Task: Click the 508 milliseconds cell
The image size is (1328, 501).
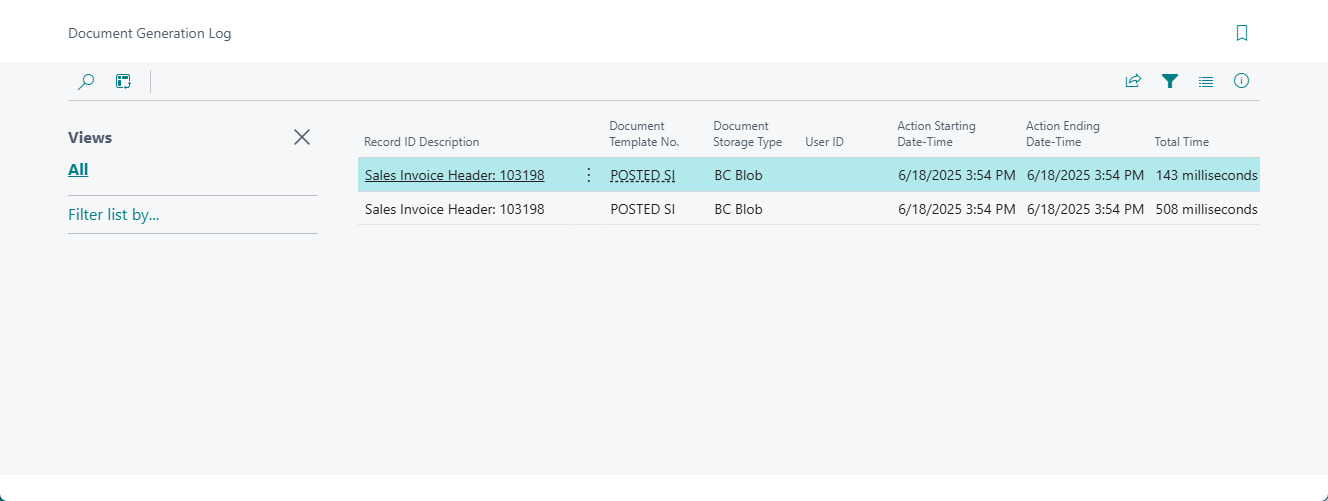Action: click(1206, 209)
